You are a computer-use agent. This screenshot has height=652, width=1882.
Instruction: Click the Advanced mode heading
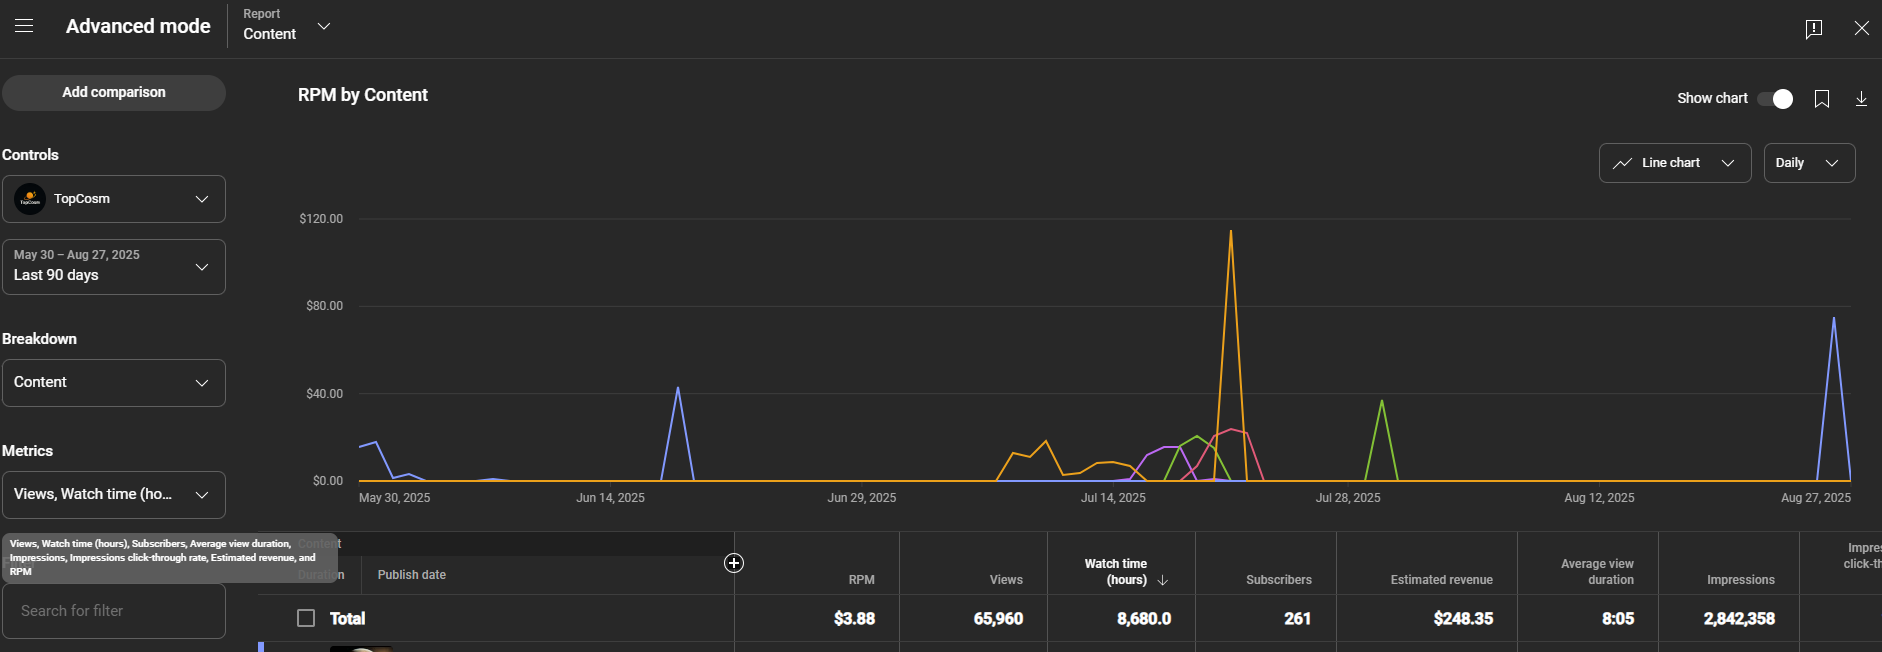tap(138, 26)
